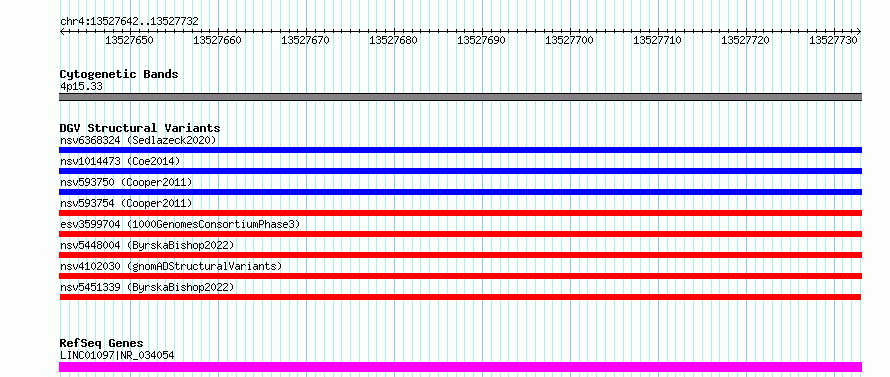The width and height of the screenshot is (890, 377).
Task: Open variant esv3599704 (1000GenomesConsortiumPhase3) label
Action: [180, 224]
